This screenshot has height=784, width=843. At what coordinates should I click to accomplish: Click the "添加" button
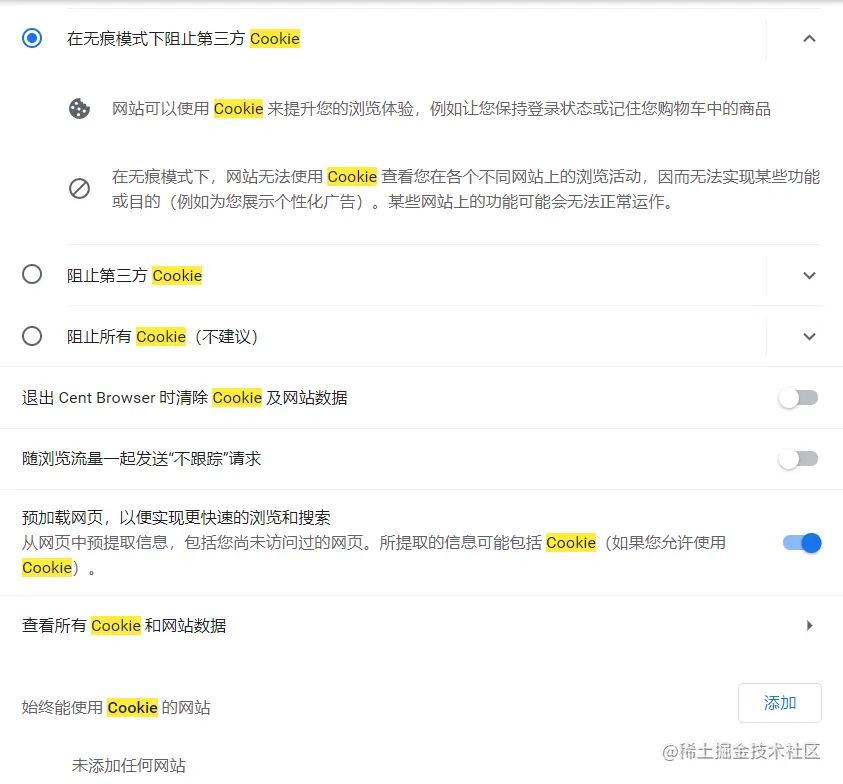[779, 703]
